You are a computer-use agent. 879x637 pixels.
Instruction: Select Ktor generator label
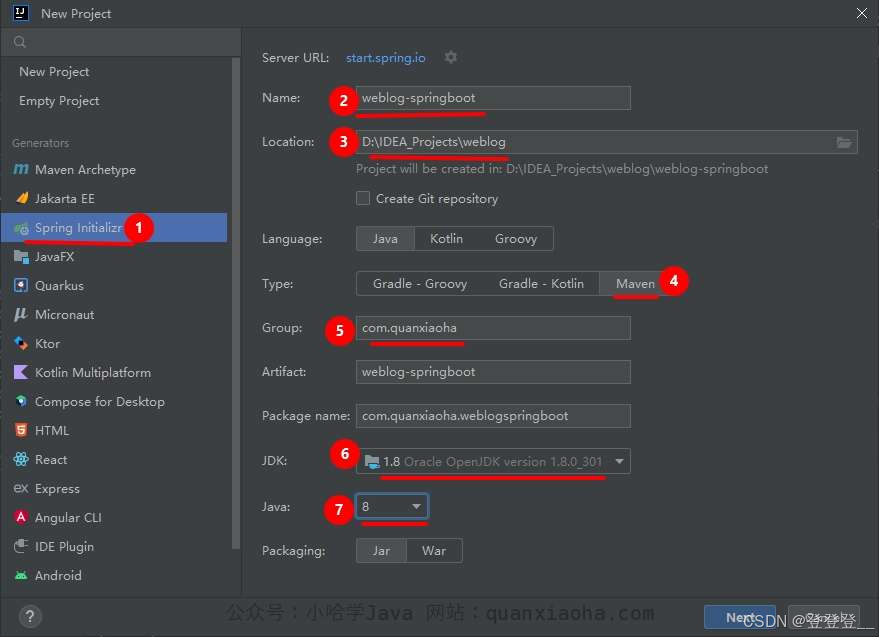point(47,343)
